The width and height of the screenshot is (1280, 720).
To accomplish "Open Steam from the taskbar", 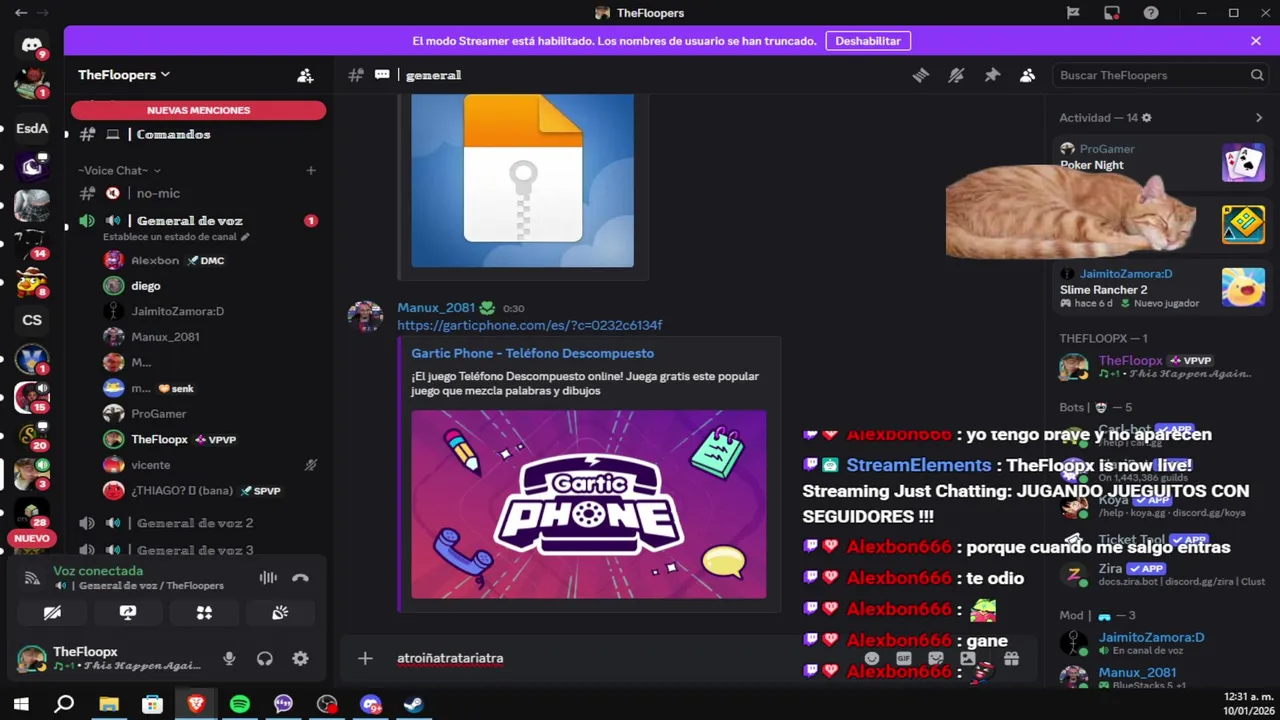I will (413, 704).
